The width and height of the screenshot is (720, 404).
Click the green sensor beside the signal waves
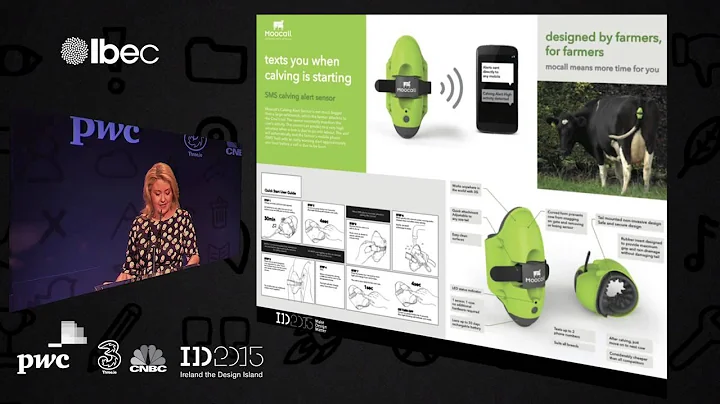click(406, 87)
